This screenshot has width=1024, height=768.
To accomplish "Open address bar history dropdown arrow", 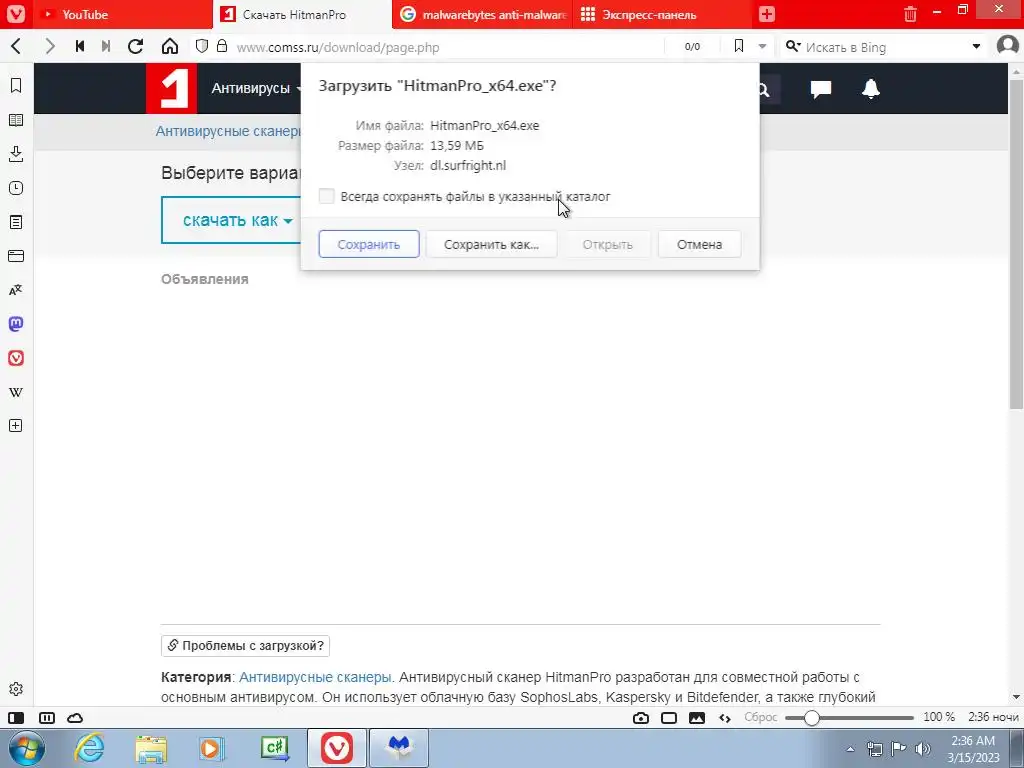I will (762, 46).
